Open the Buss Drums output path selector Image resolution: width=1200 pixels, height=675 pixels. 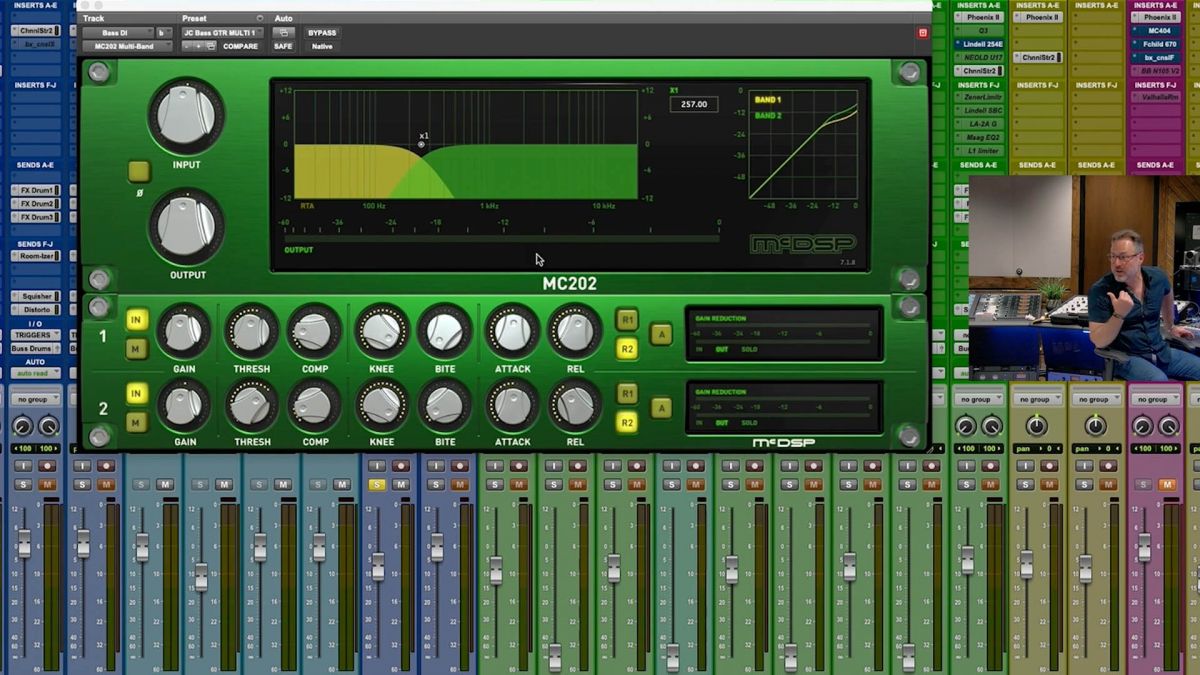(37, 348)
